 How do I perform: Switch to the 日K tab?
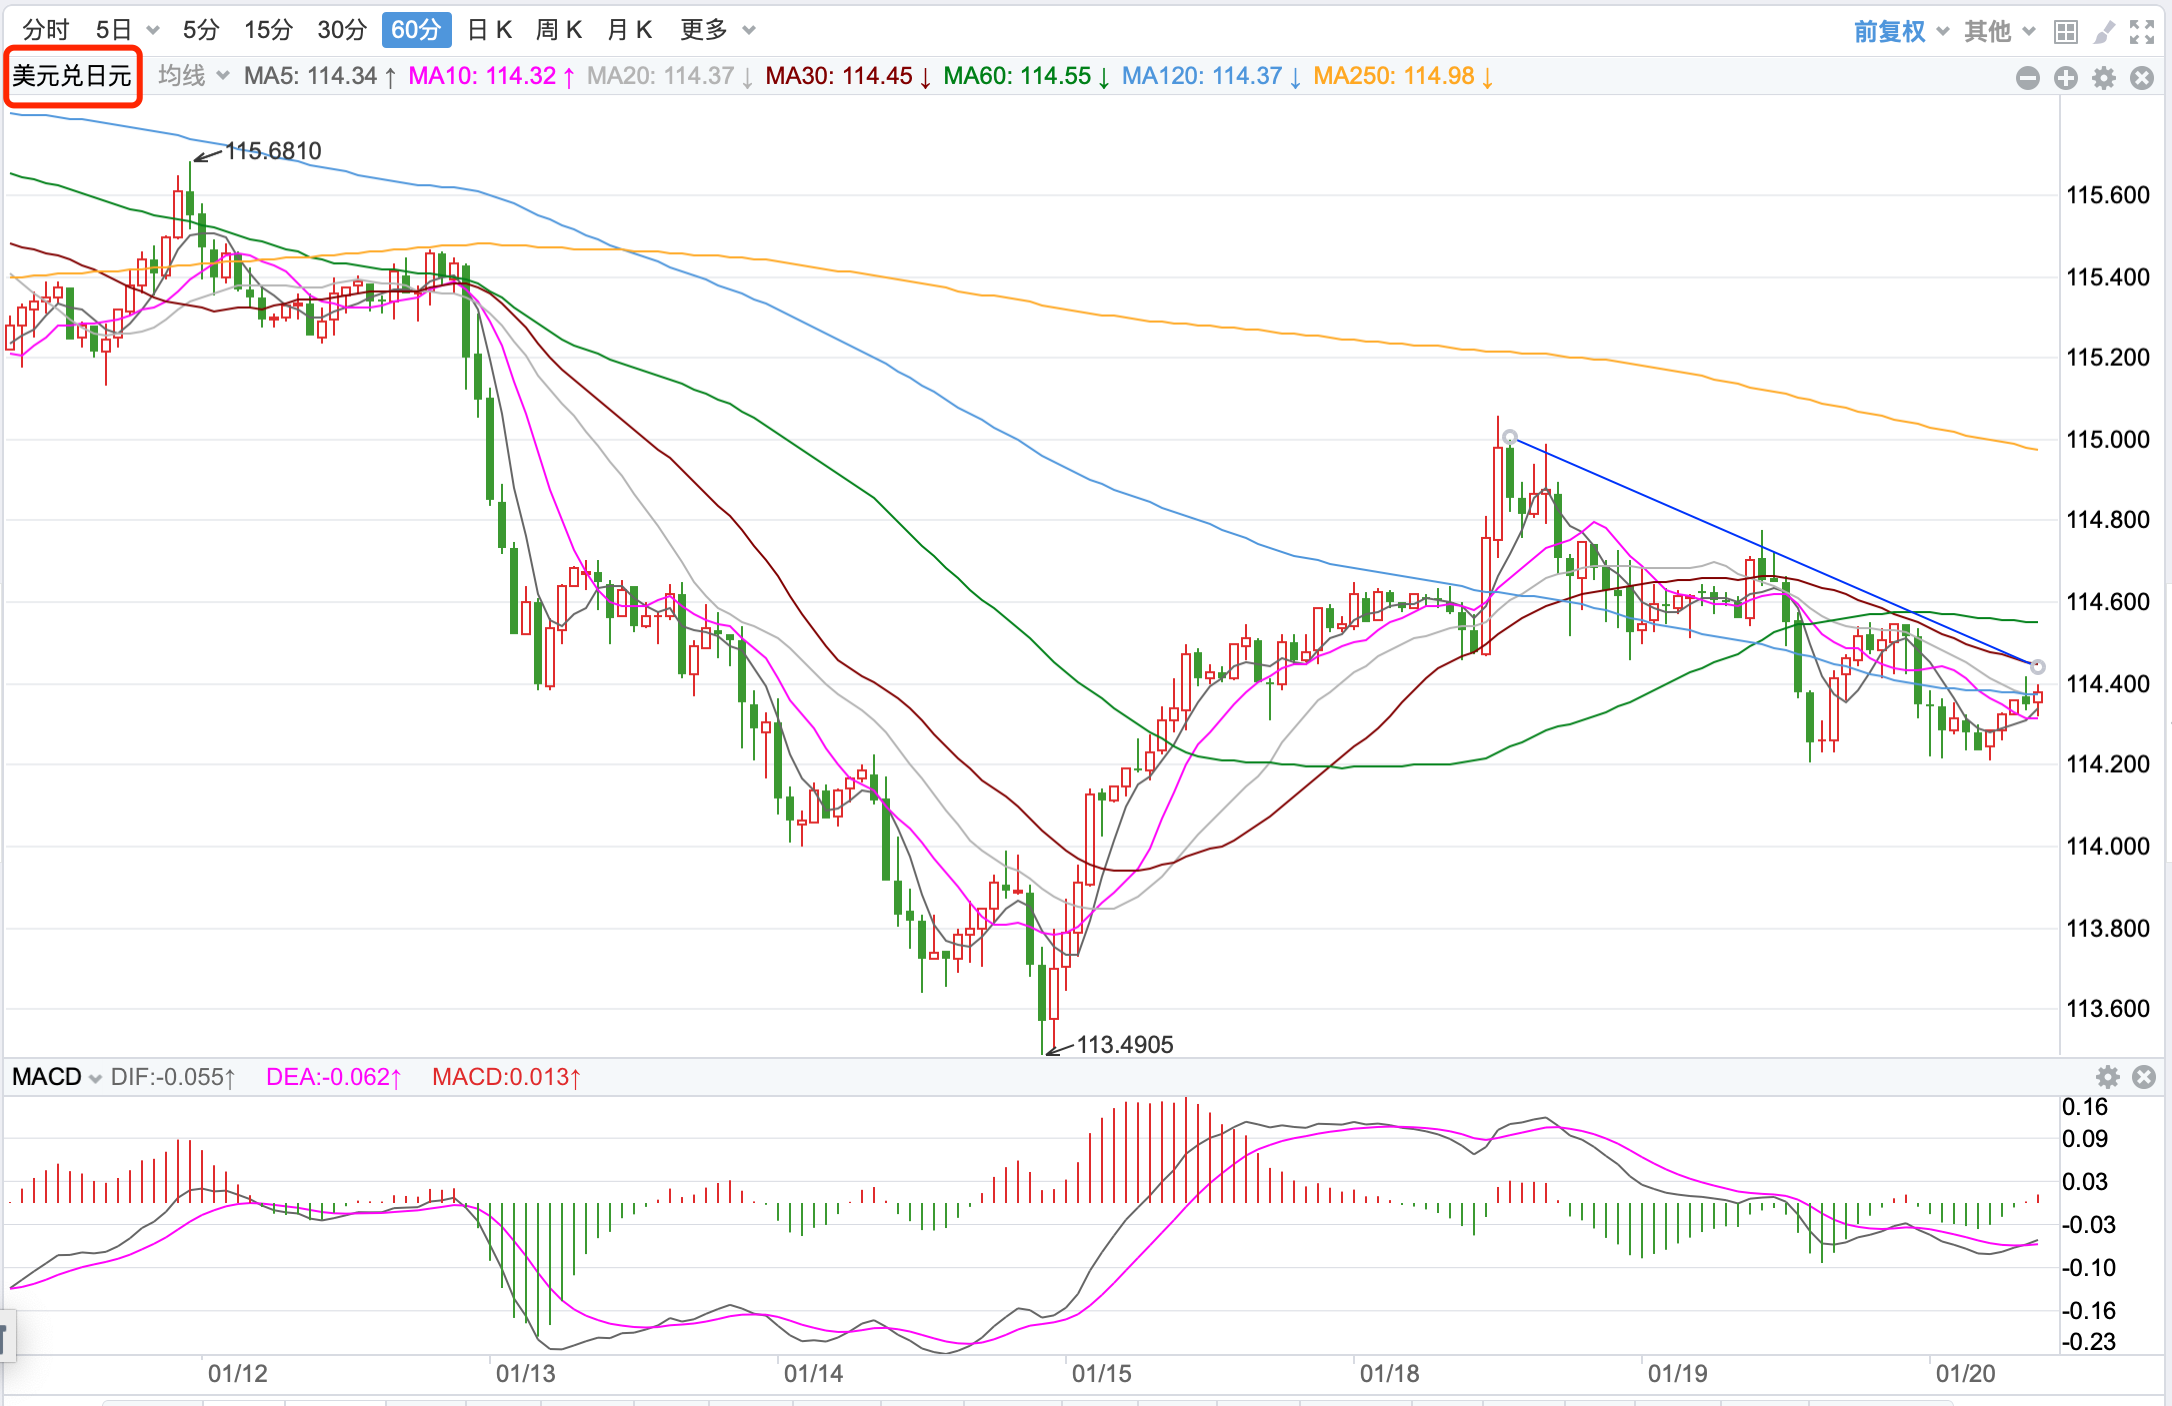tap(490, 30)
